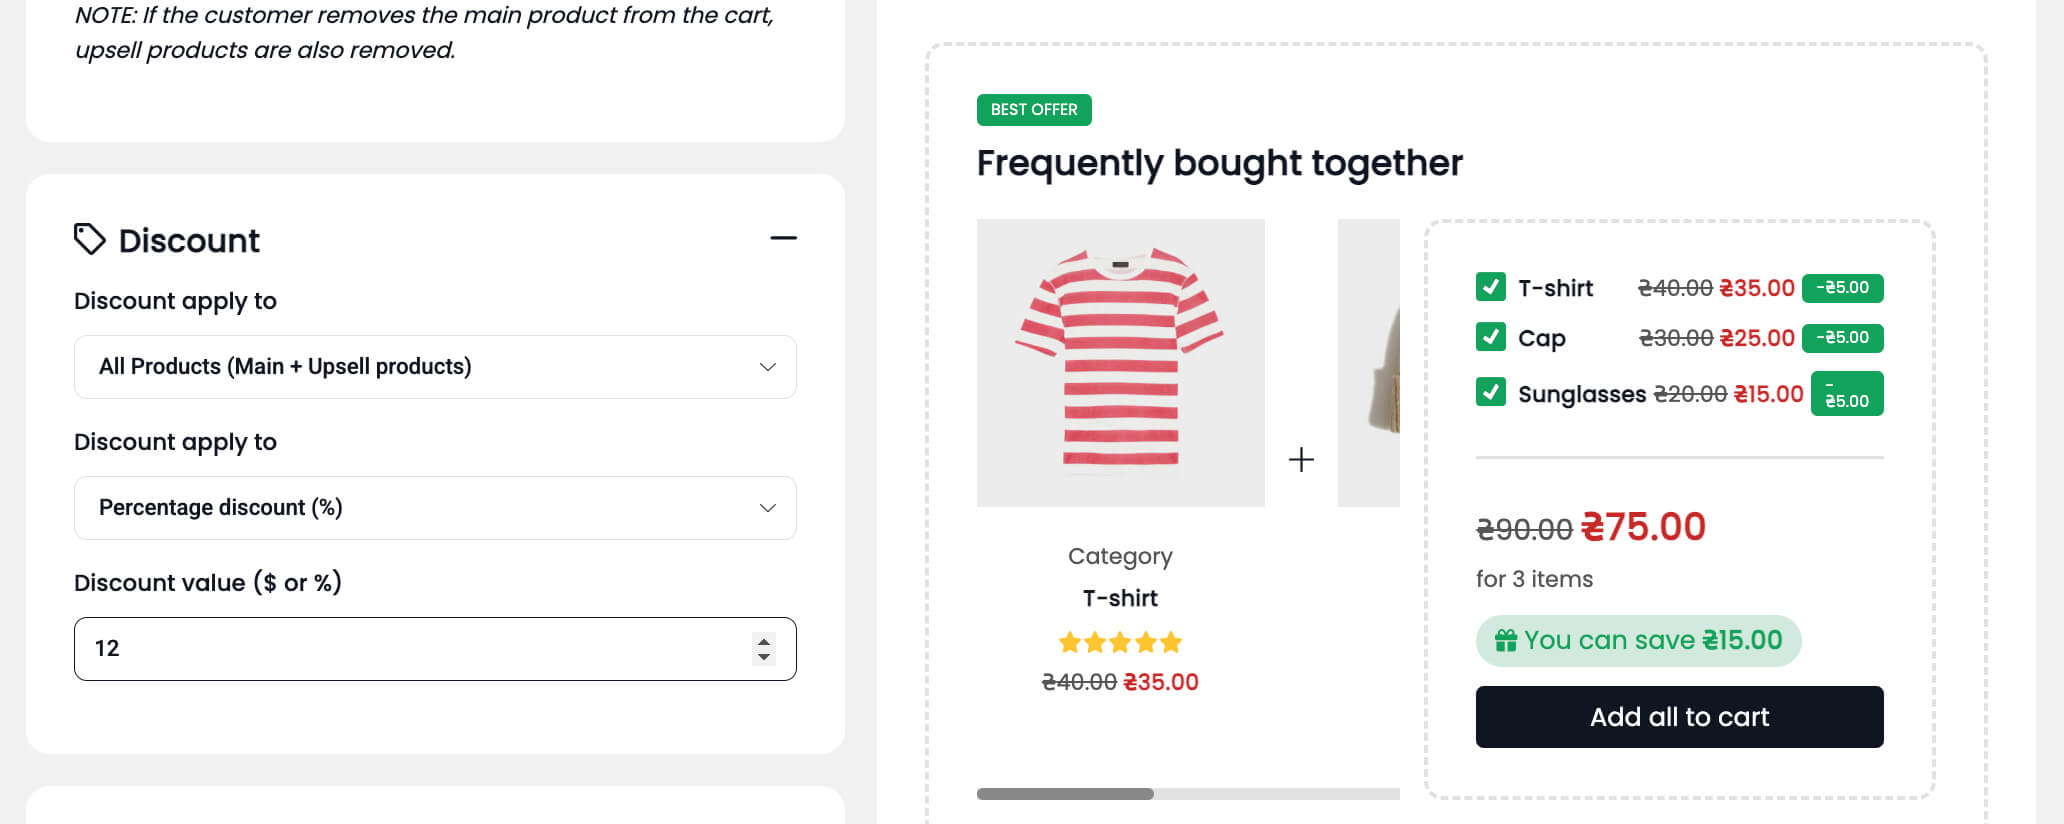Open the Percentage discount type dropdown
Viewport: 2064px width, 824px height.
[435, 508]
